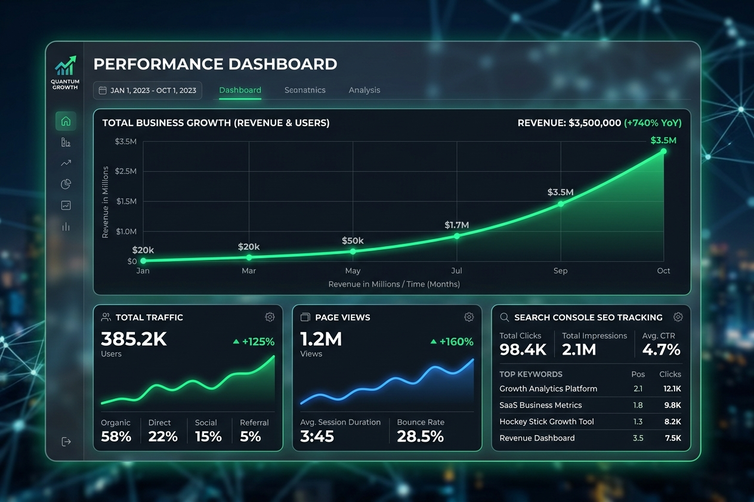This screenshot has width=754, height=502.
Task: Select the trending line arrow sidebar icon
Action: click(x=66, y=163)
